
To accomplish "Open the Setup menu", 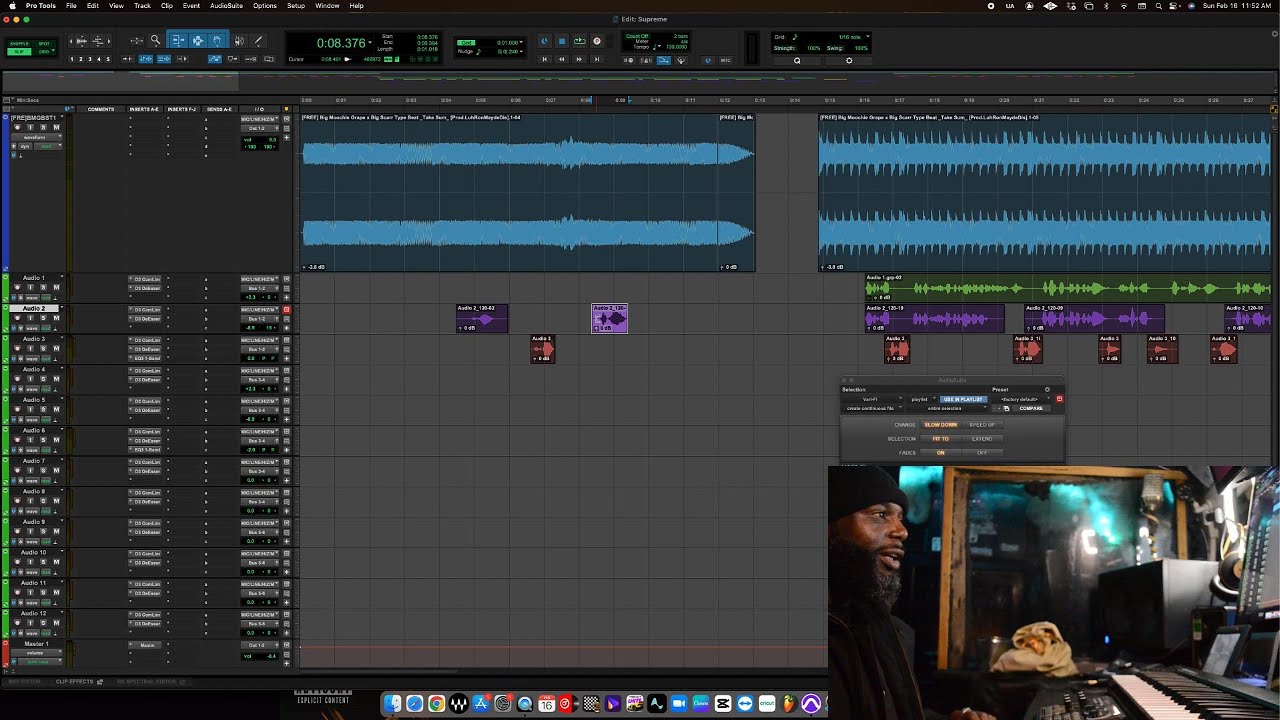I will (296, 6).
